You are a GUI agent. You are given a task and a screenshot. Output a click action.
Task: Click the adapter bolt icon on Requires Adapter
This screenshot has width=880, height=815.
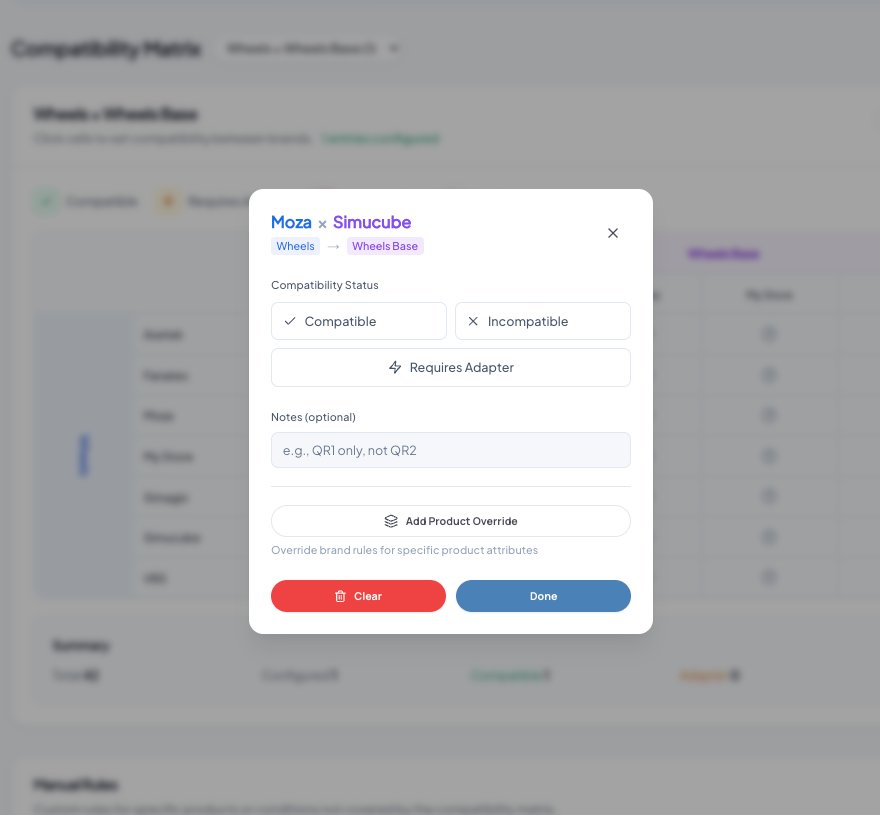pos(395,367)
